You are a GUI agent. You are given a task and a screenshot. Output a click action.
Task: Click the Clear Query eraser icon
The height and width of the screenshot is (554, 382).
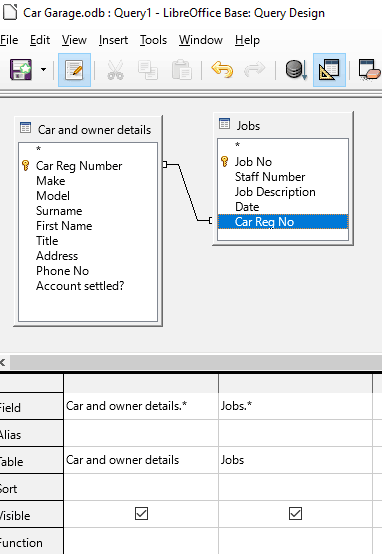(x=369, y=70)
